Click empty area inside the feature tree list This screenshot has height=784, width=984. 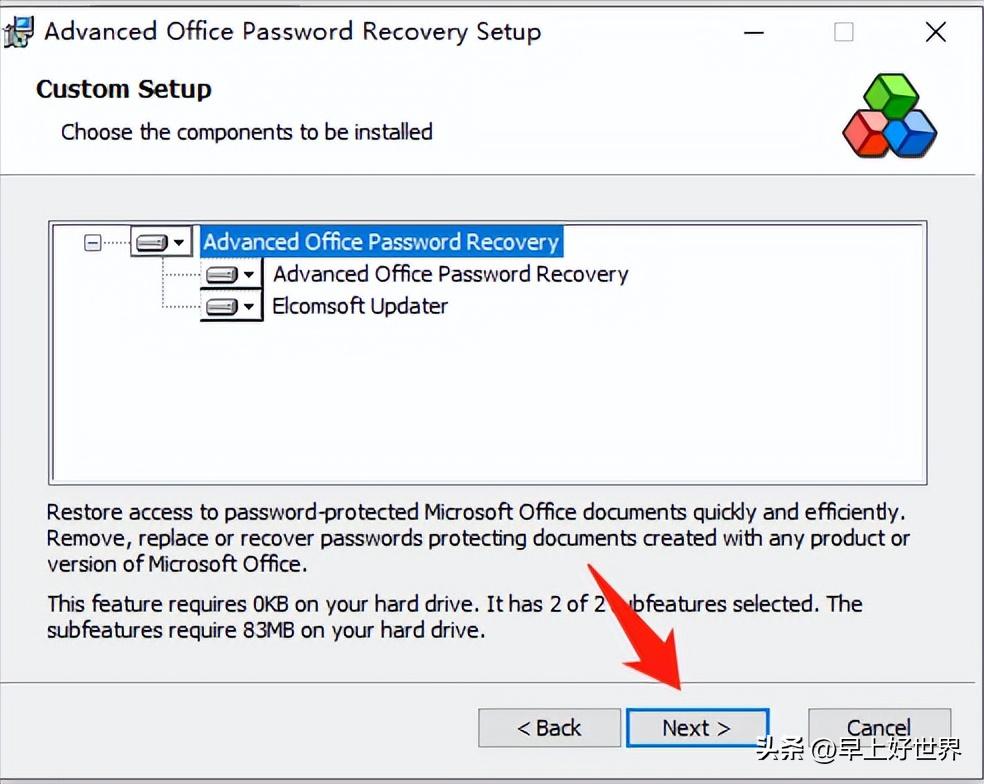pos(489,402)
